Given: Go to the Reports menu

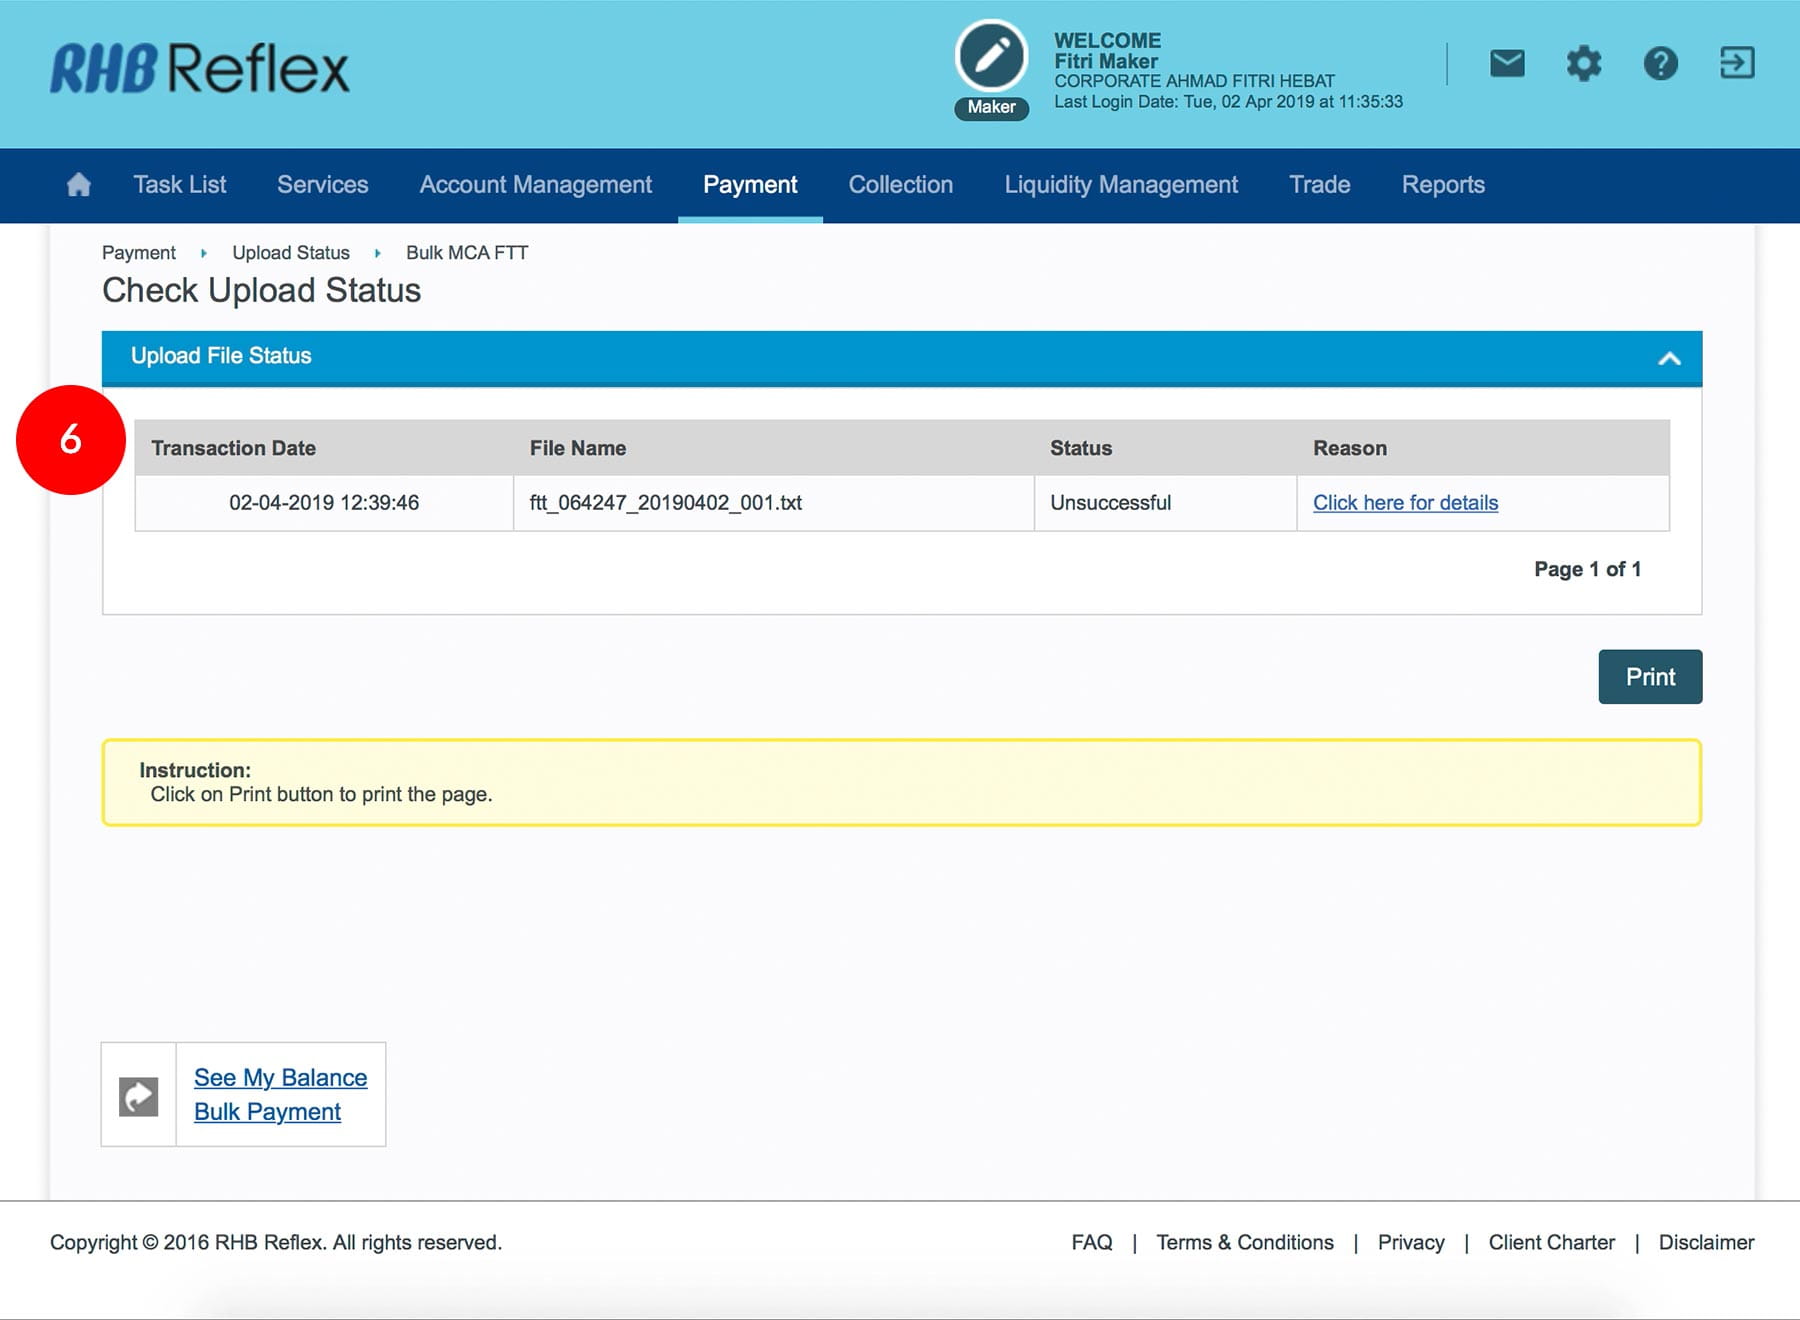Looking at the screenshot, I should pos(1442,185).
